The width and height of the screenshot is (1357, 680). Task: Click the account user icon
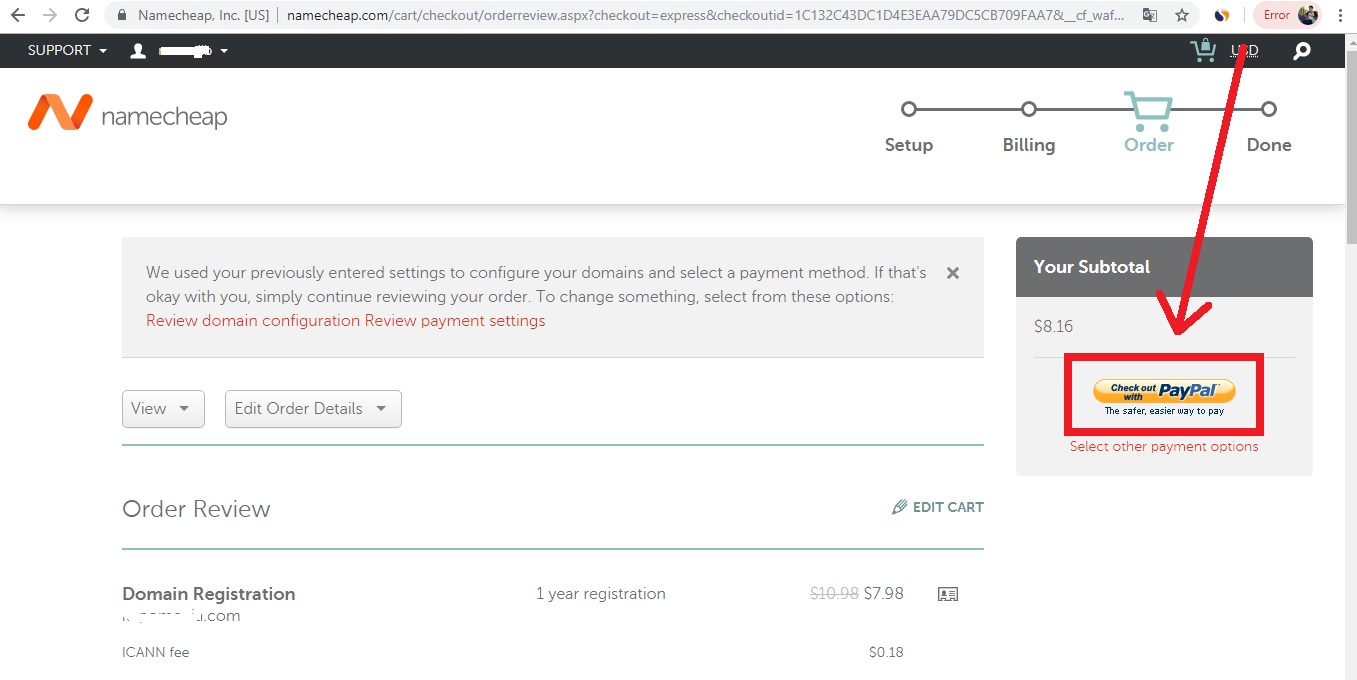139,51
